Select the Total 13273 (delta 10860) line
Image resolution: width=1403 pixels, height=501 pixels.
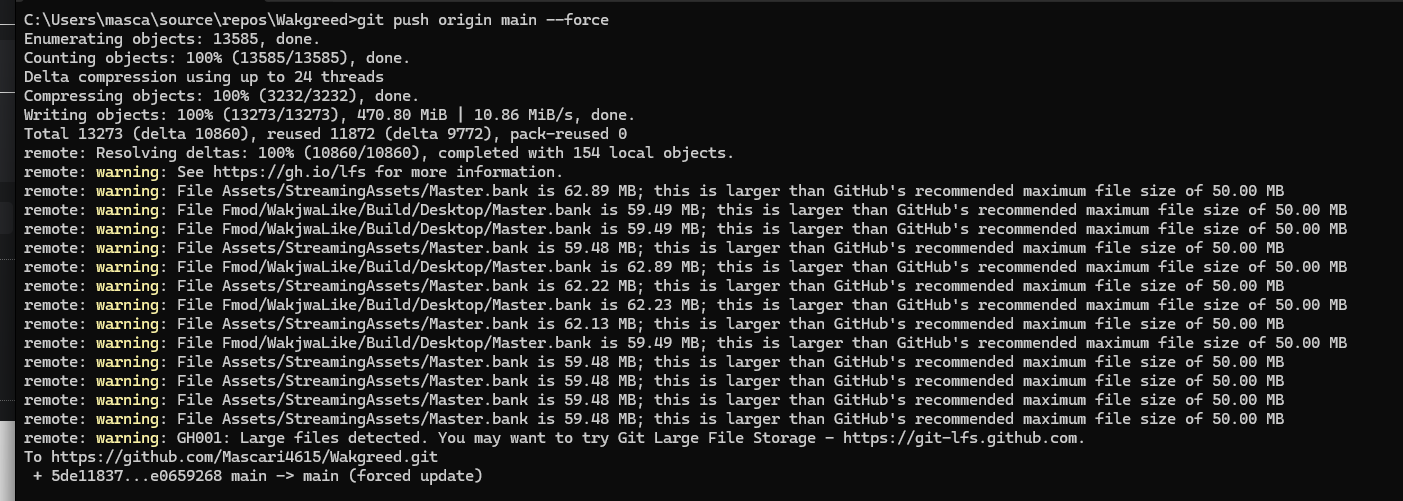[326, 134]
